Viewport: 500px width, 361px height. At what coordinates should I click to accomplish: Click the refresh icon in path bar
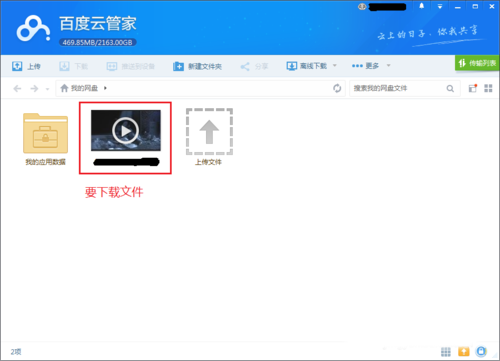337,88
